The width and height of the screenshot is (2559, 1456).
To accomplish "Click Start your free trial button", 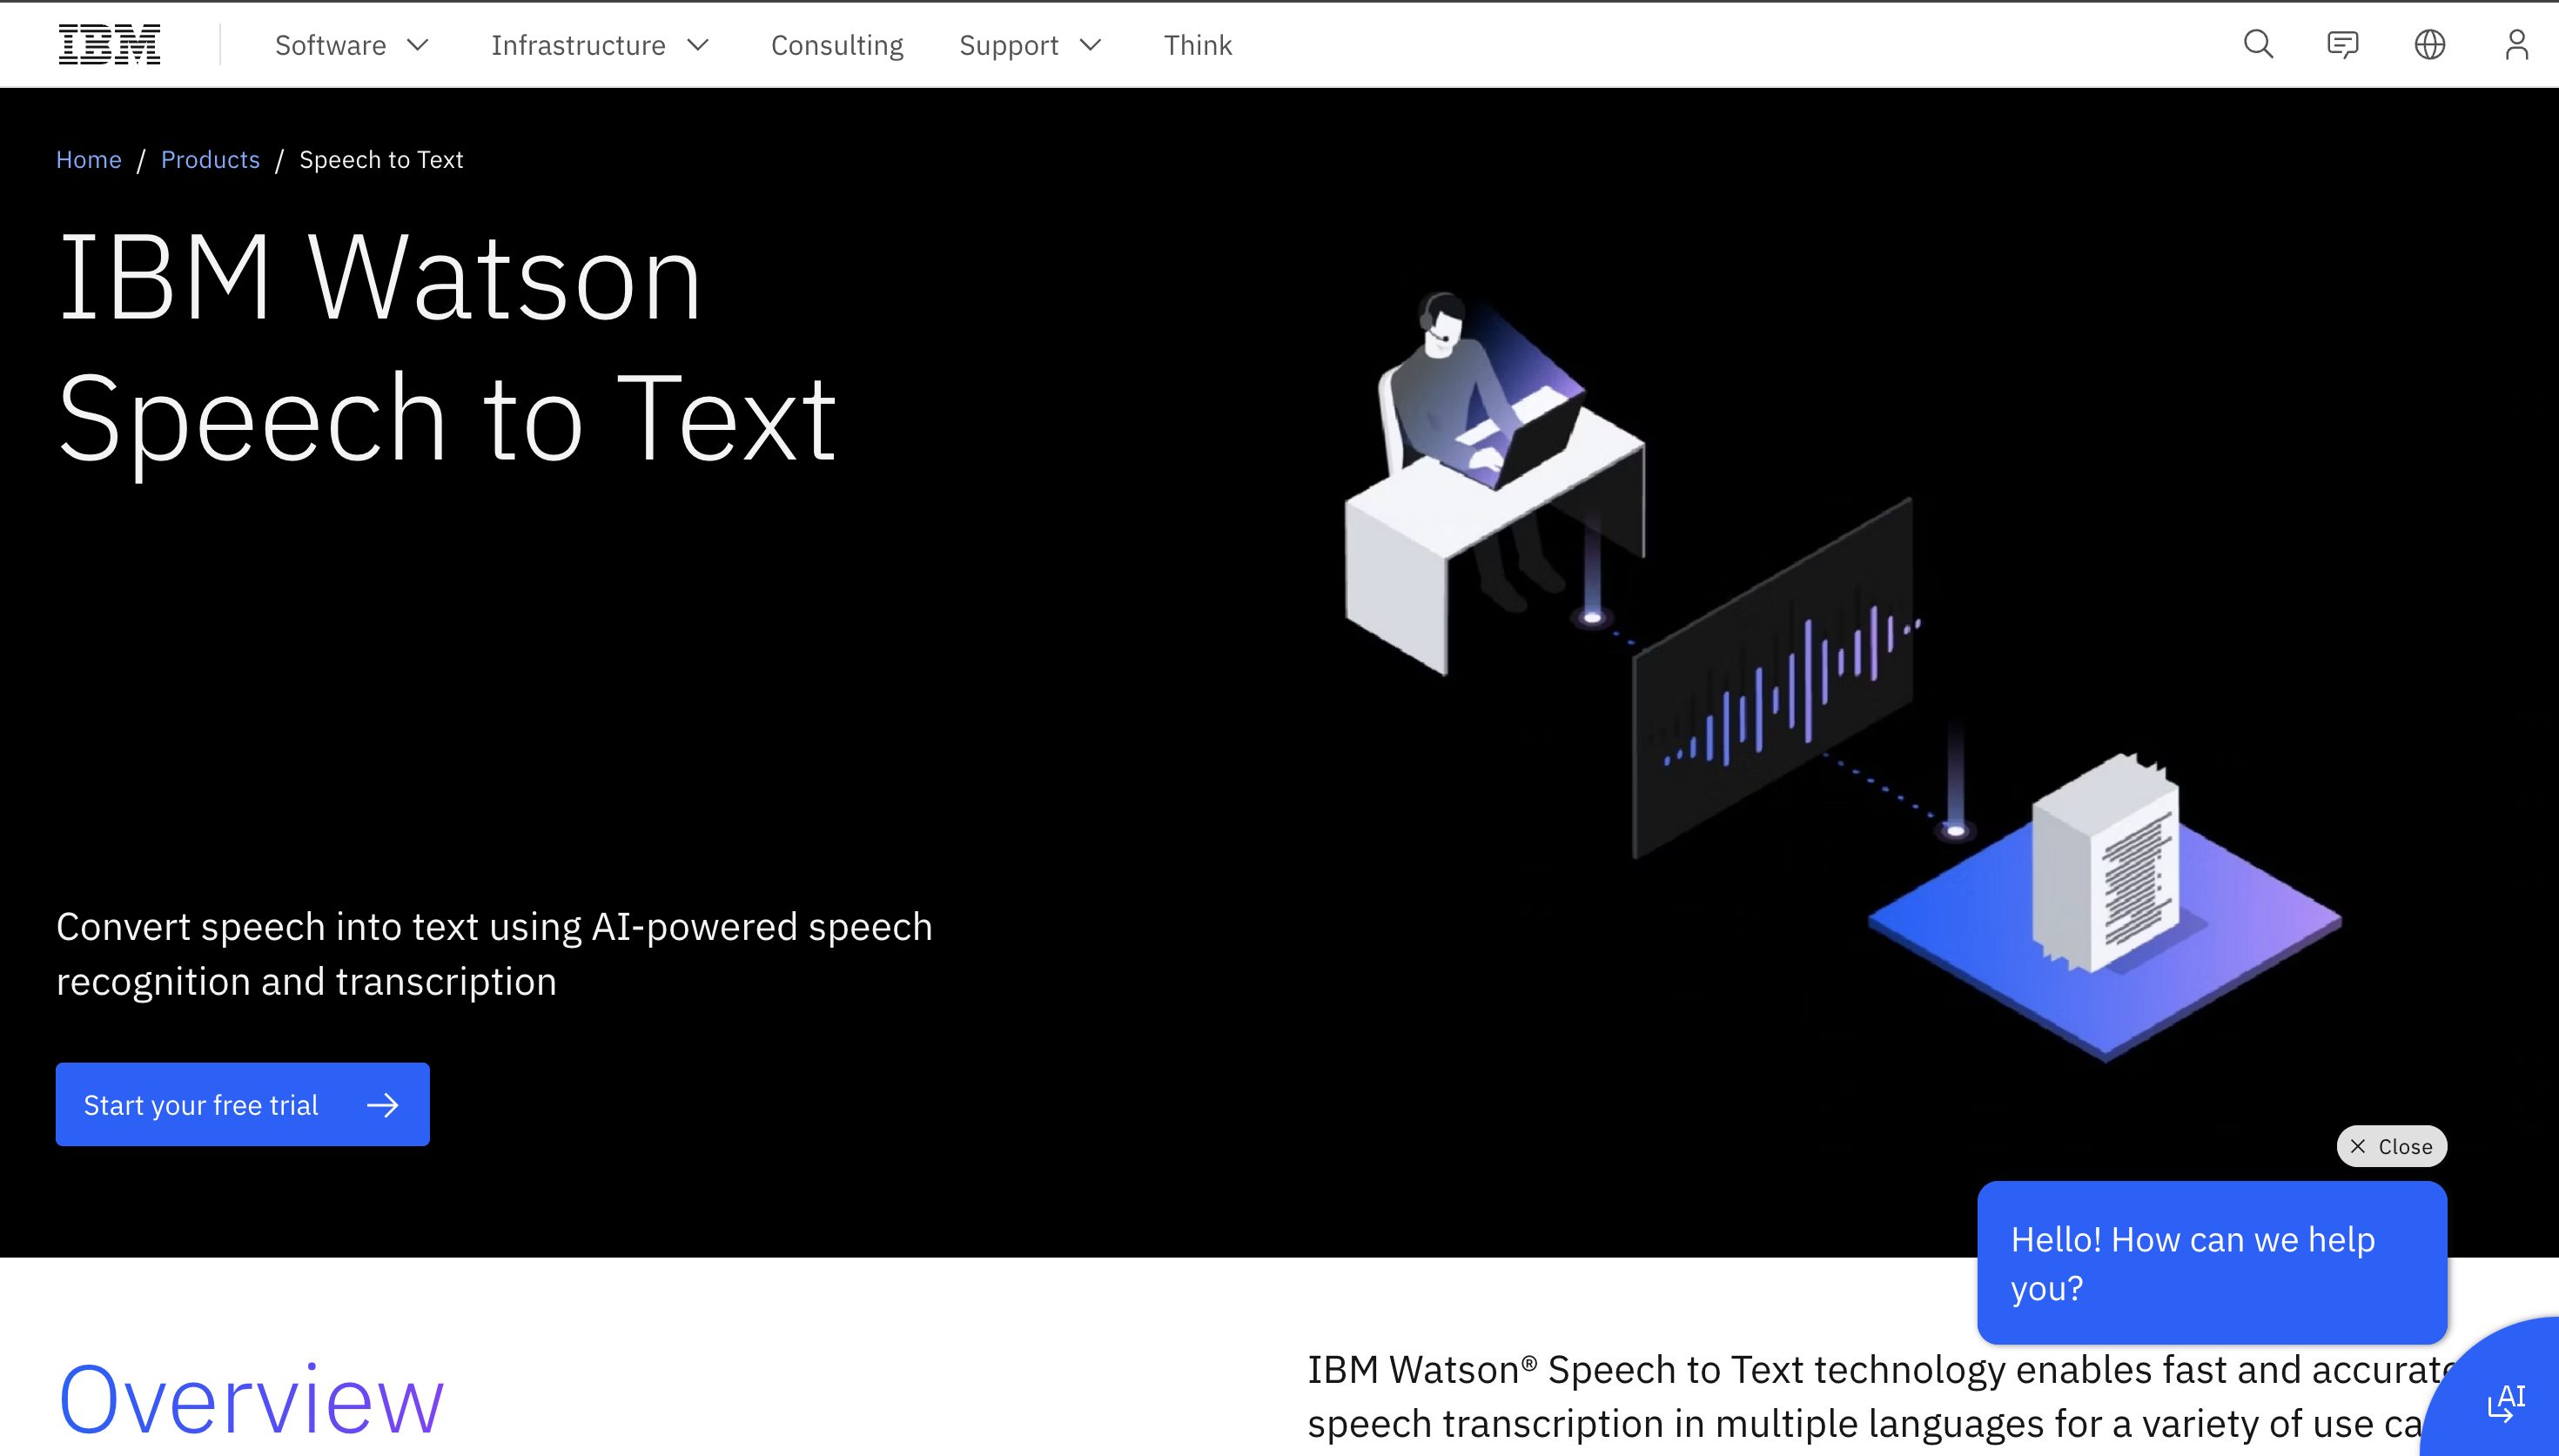I will 243,1104.
